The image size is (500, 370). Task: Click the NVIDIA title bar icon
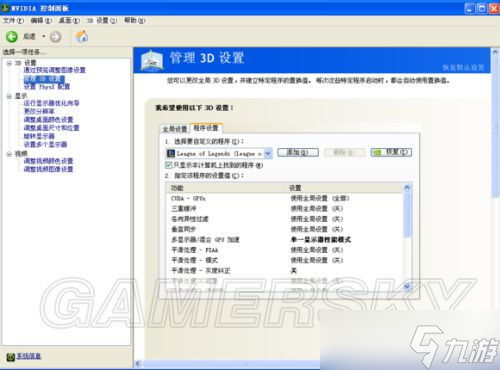tap(5, 7)
